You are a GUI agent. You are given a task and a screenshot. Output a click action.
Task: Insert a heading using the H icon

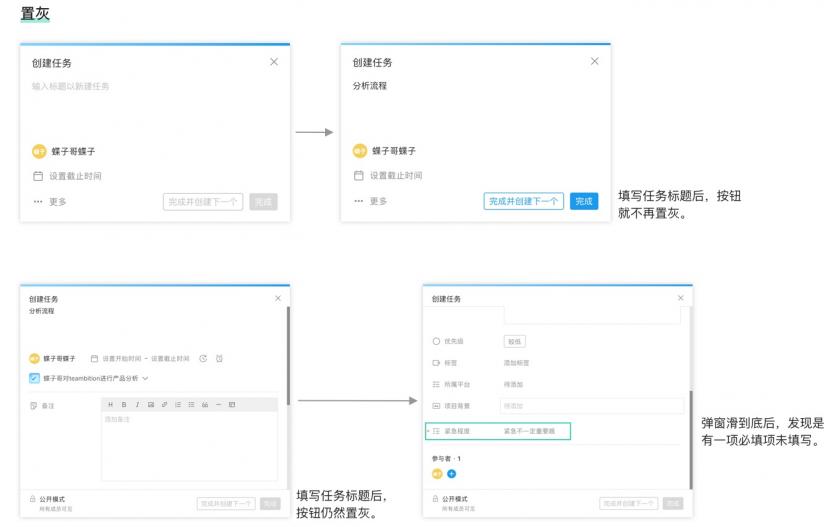pyautogui.click(x=110, y=404)
